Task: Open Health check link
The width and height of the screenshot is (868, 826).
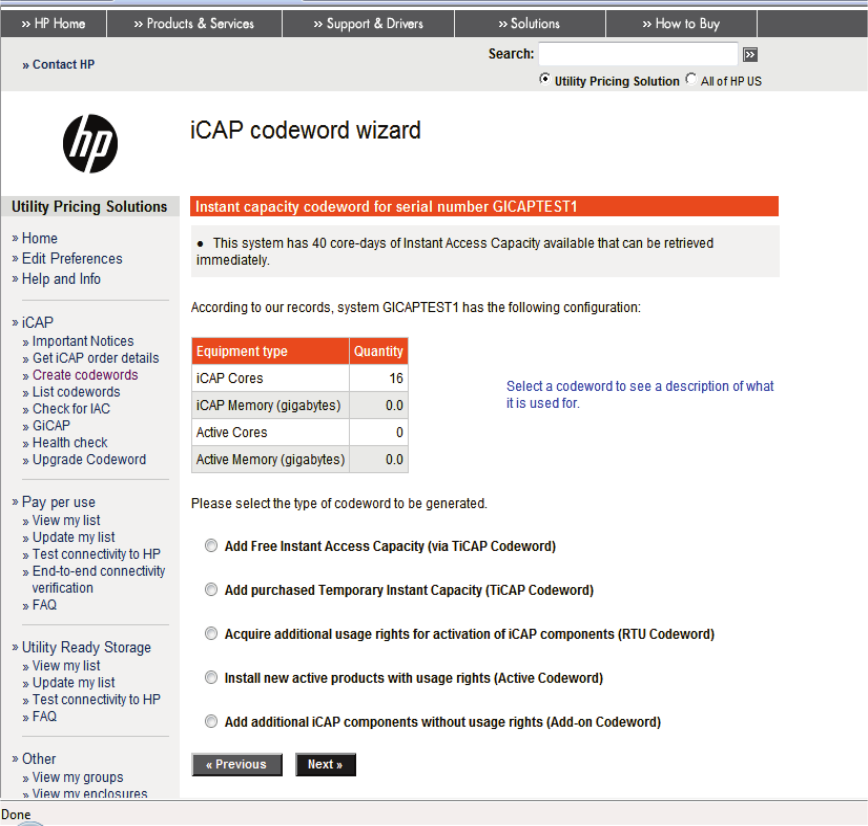Action: click(x=70, y=443)
